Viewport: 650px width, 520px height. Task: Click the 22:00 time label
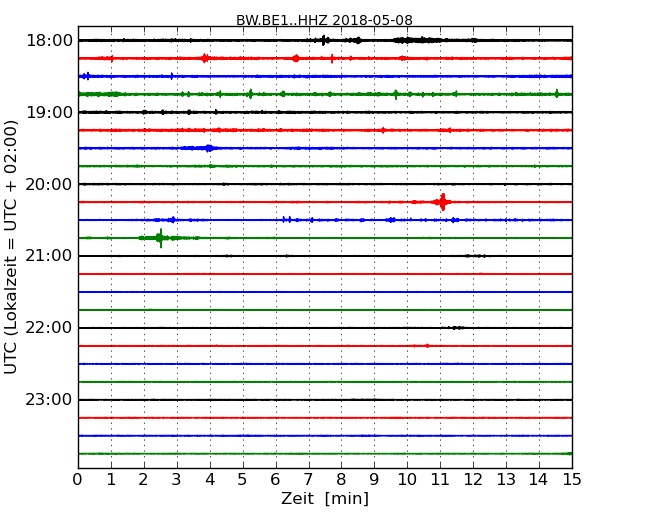pyautogui.click(x=49, y=328)
